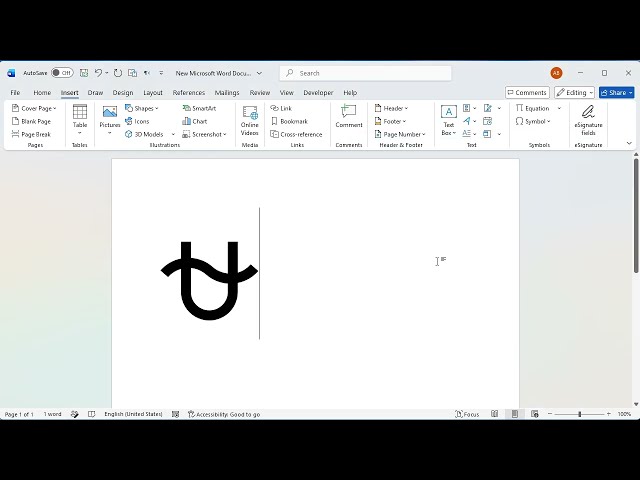Open the Developer tab
The width and height of the screenshot is (640, 480).
[x=318, y=93]
